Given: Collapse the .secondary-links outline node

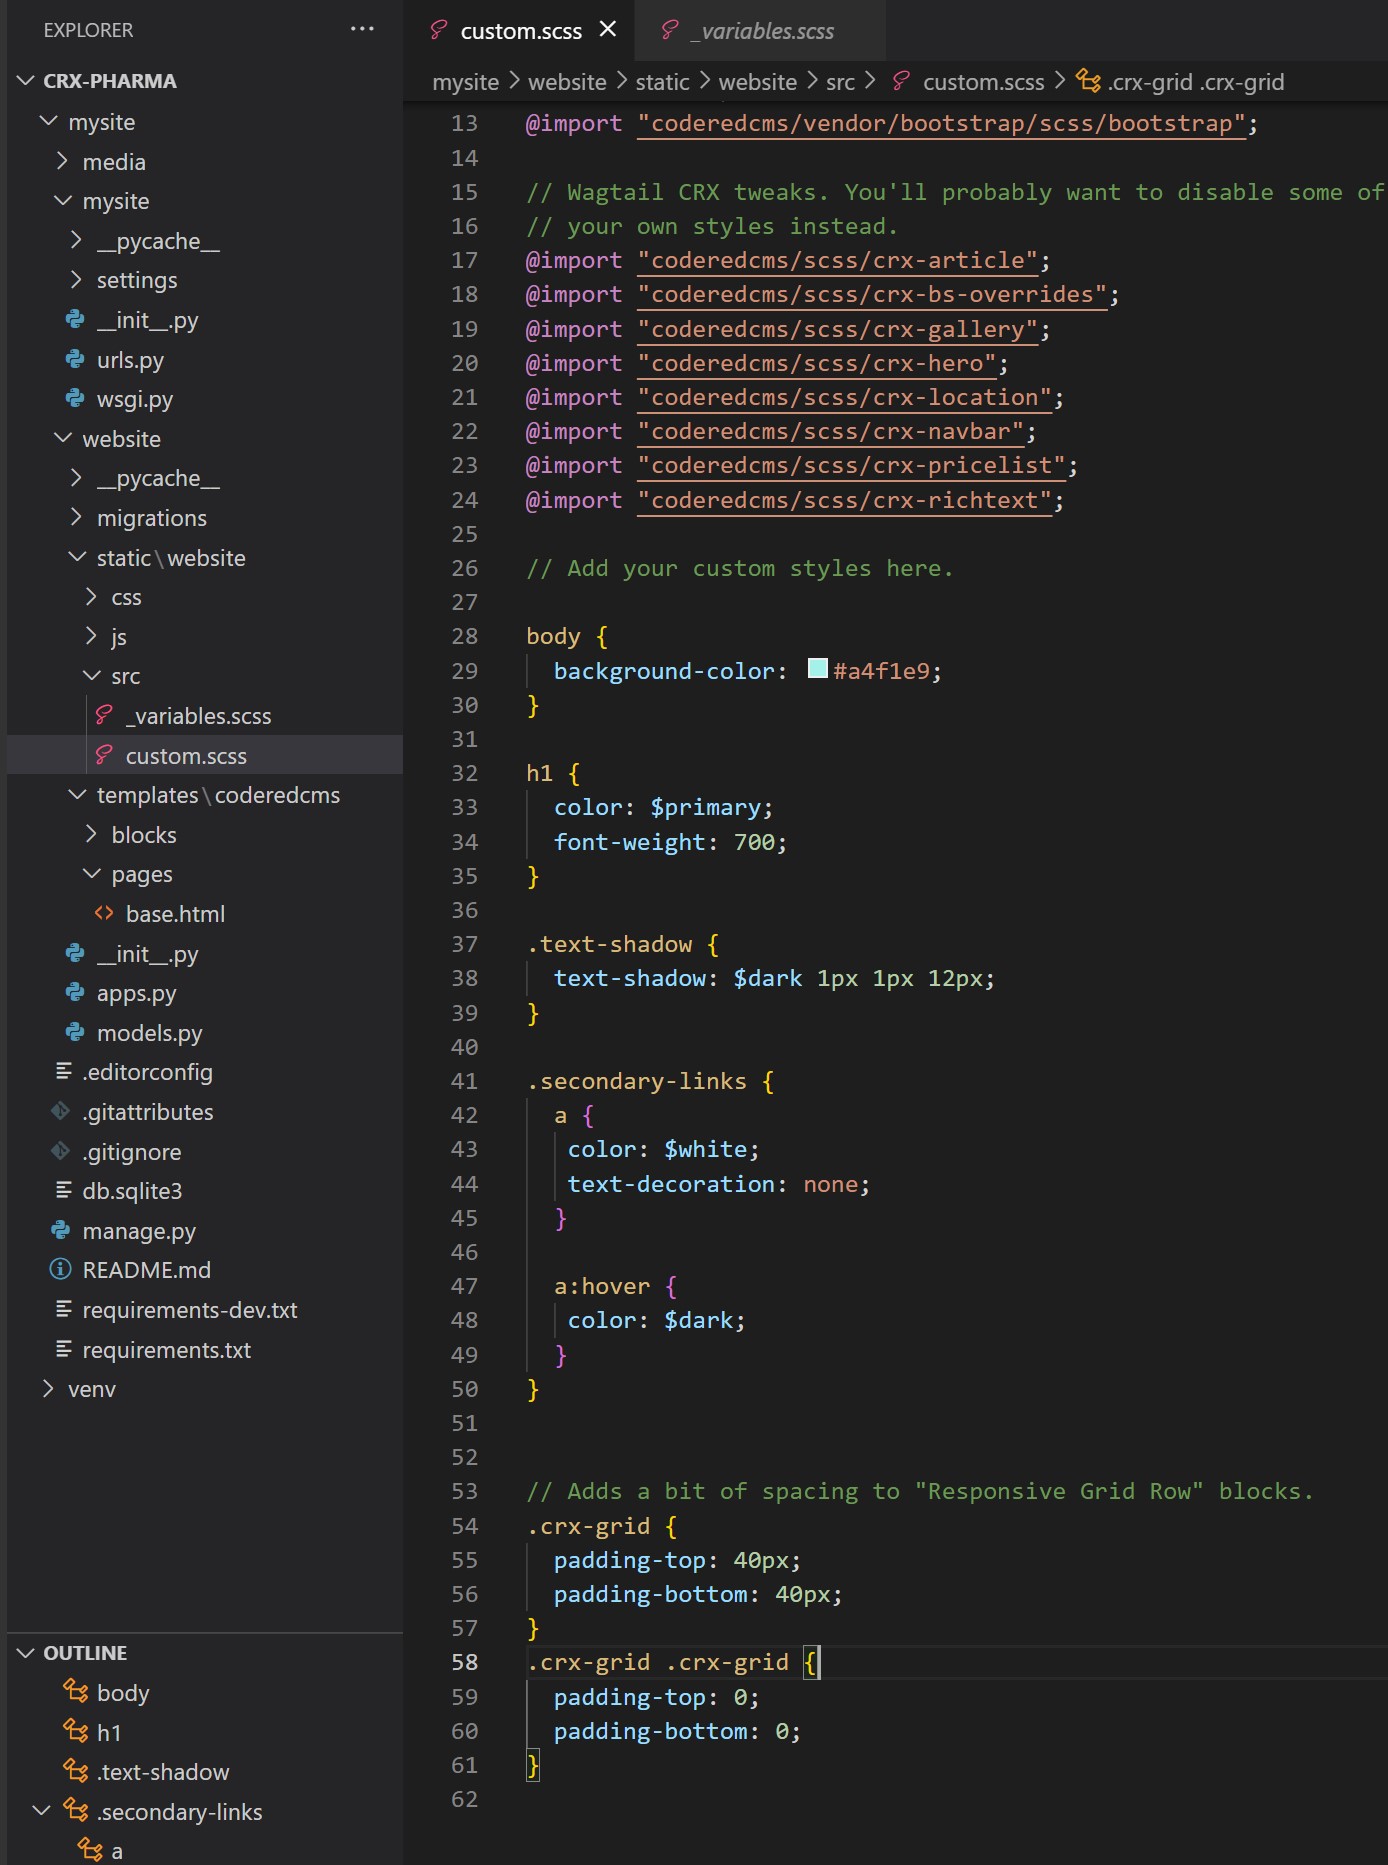Looking at the screenshot, I should 42,1810.
